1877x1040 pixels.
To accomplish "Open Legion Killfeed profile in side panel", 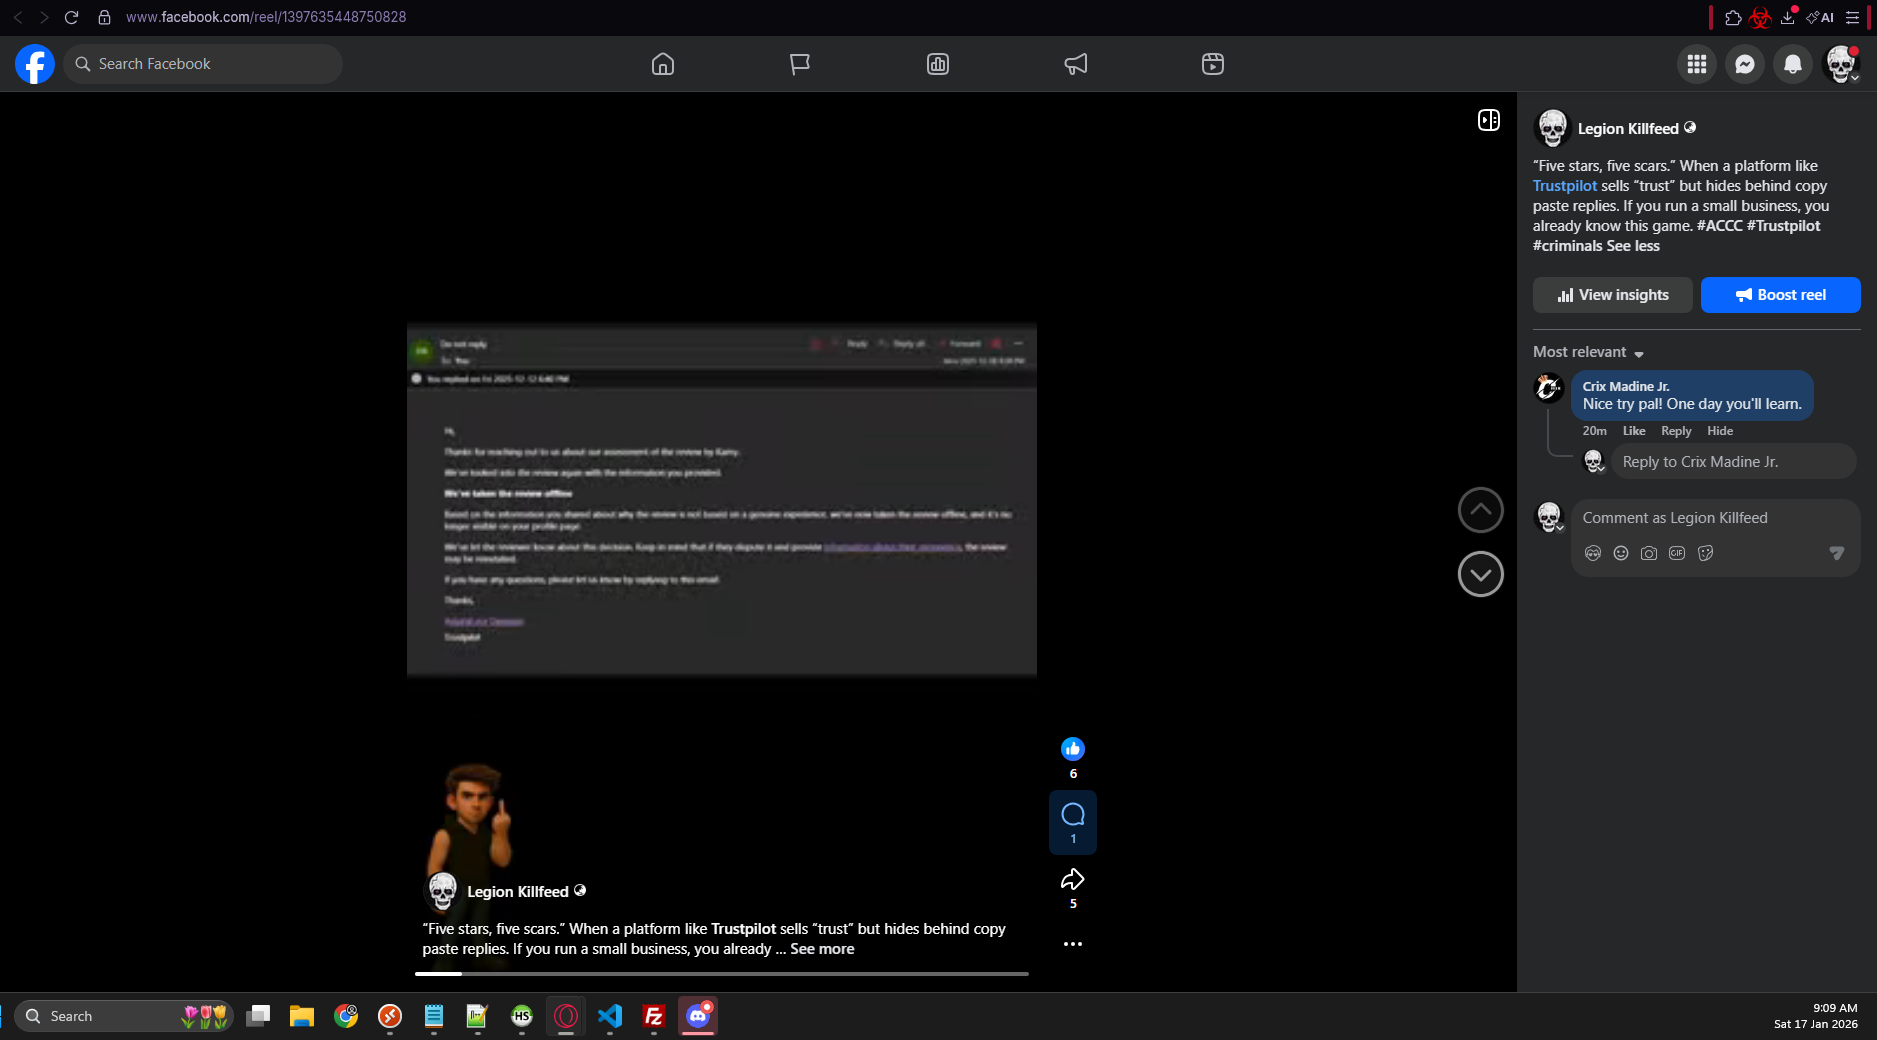I will (1628, 129).
